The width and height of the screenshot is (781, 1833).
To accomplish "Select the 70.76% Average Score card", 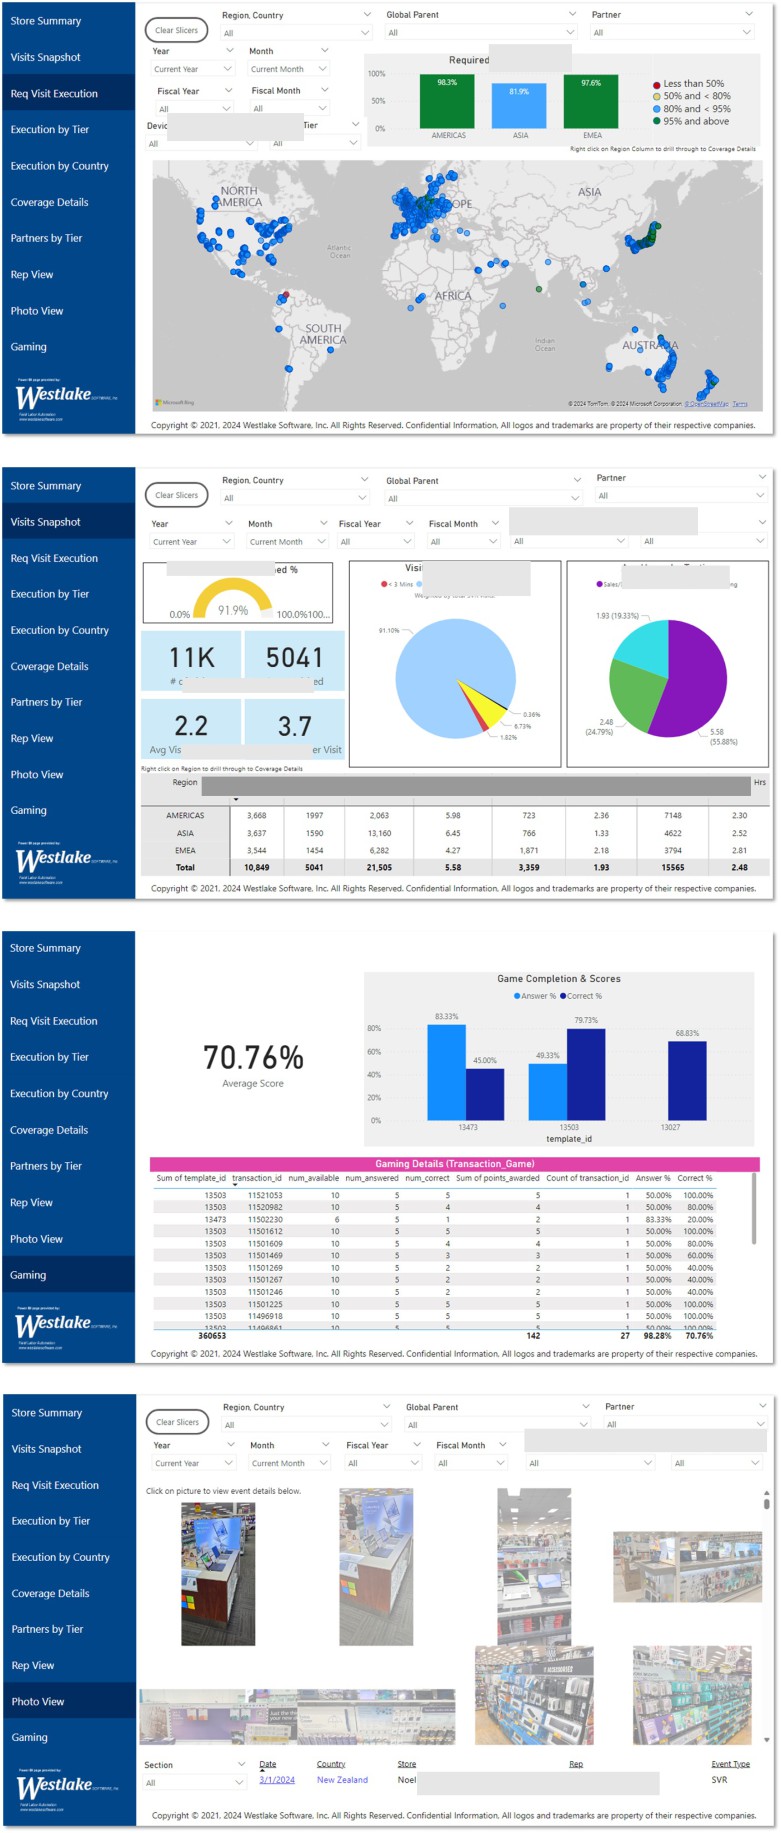I will click(253, 1064).
